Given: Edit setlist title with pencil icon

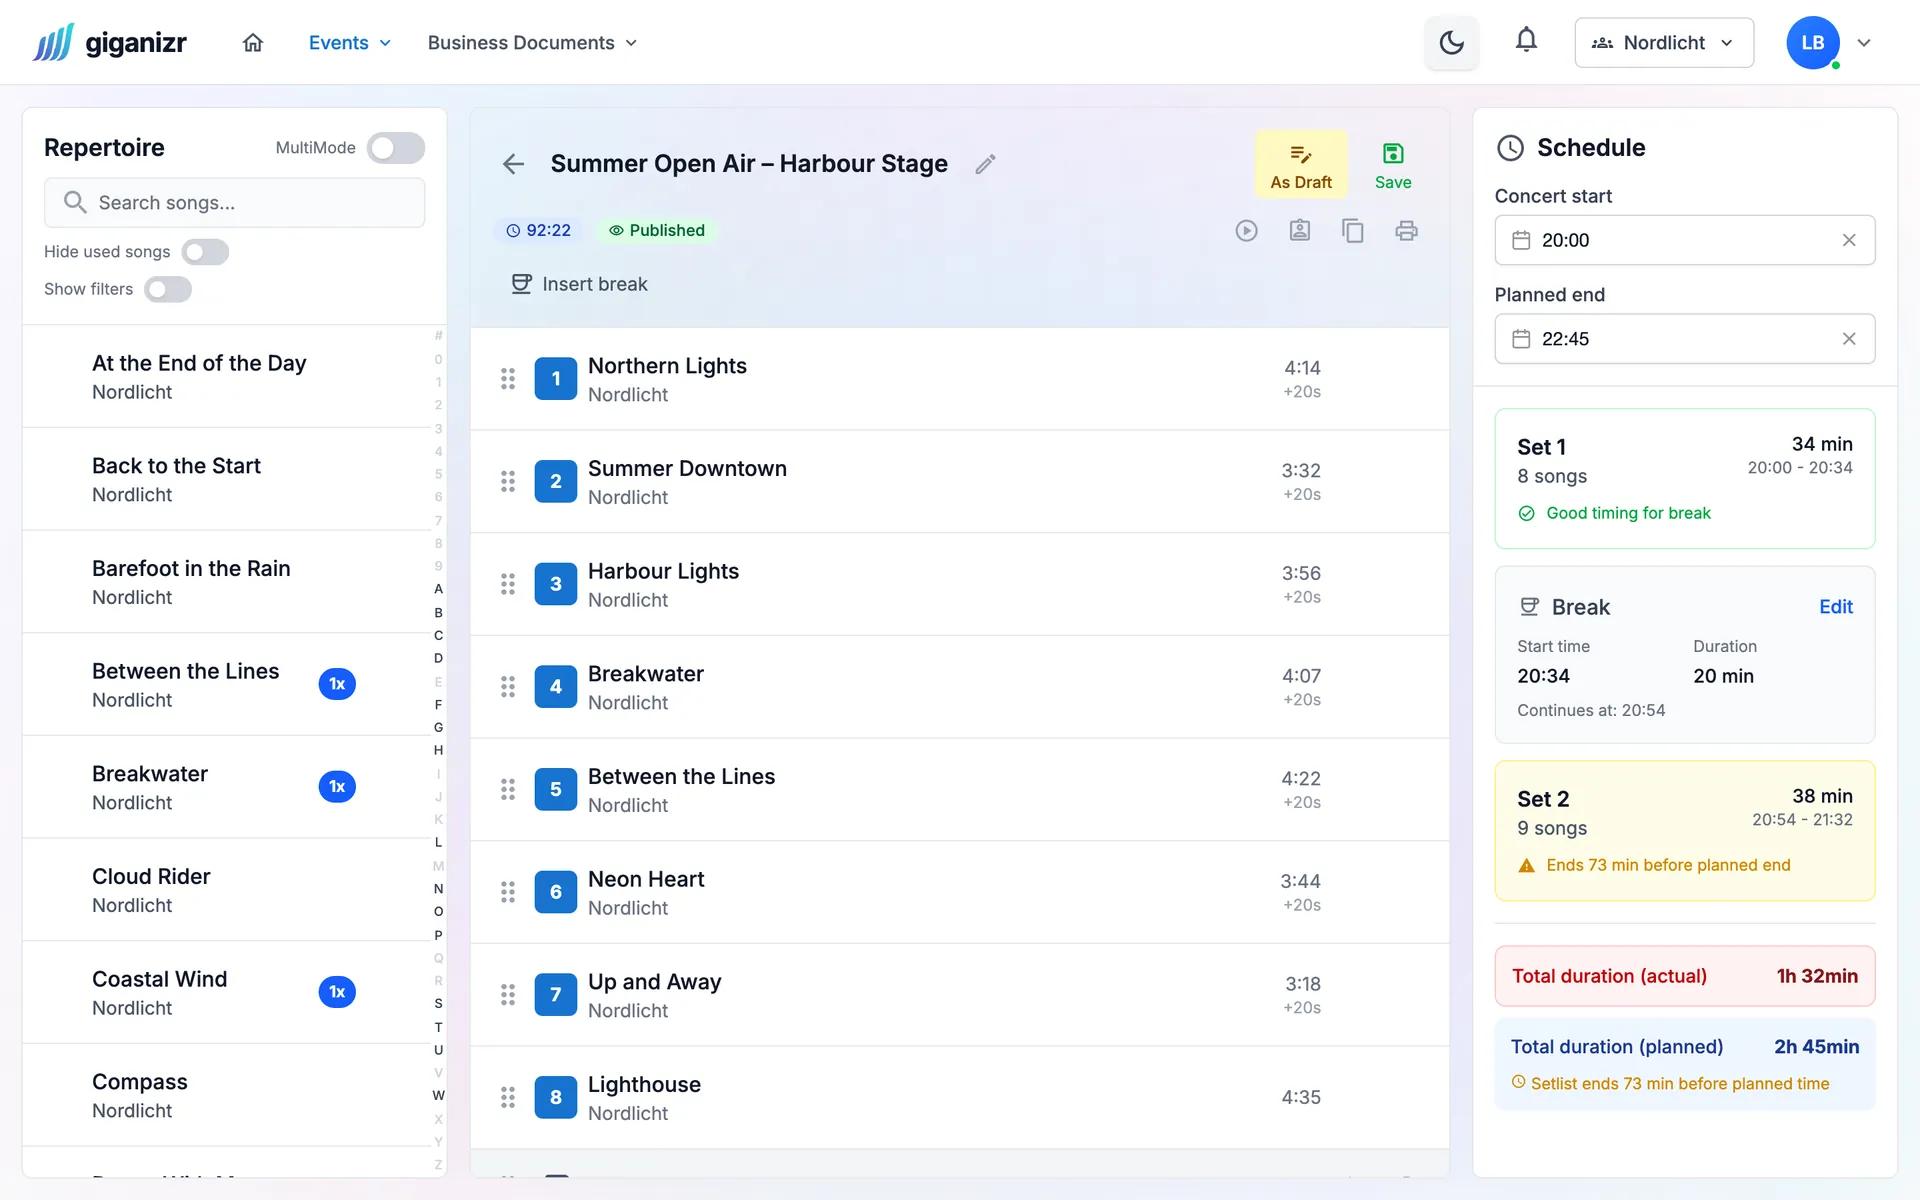Looking at the screenshot, I should coord(985,164).
